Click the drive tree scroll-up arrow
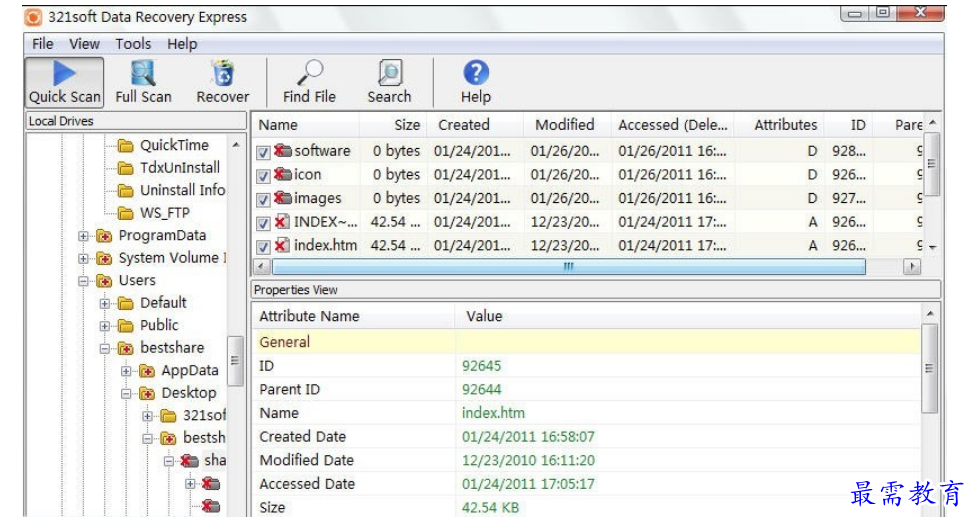This screenshot has height=525, width=972. (236, 144)
